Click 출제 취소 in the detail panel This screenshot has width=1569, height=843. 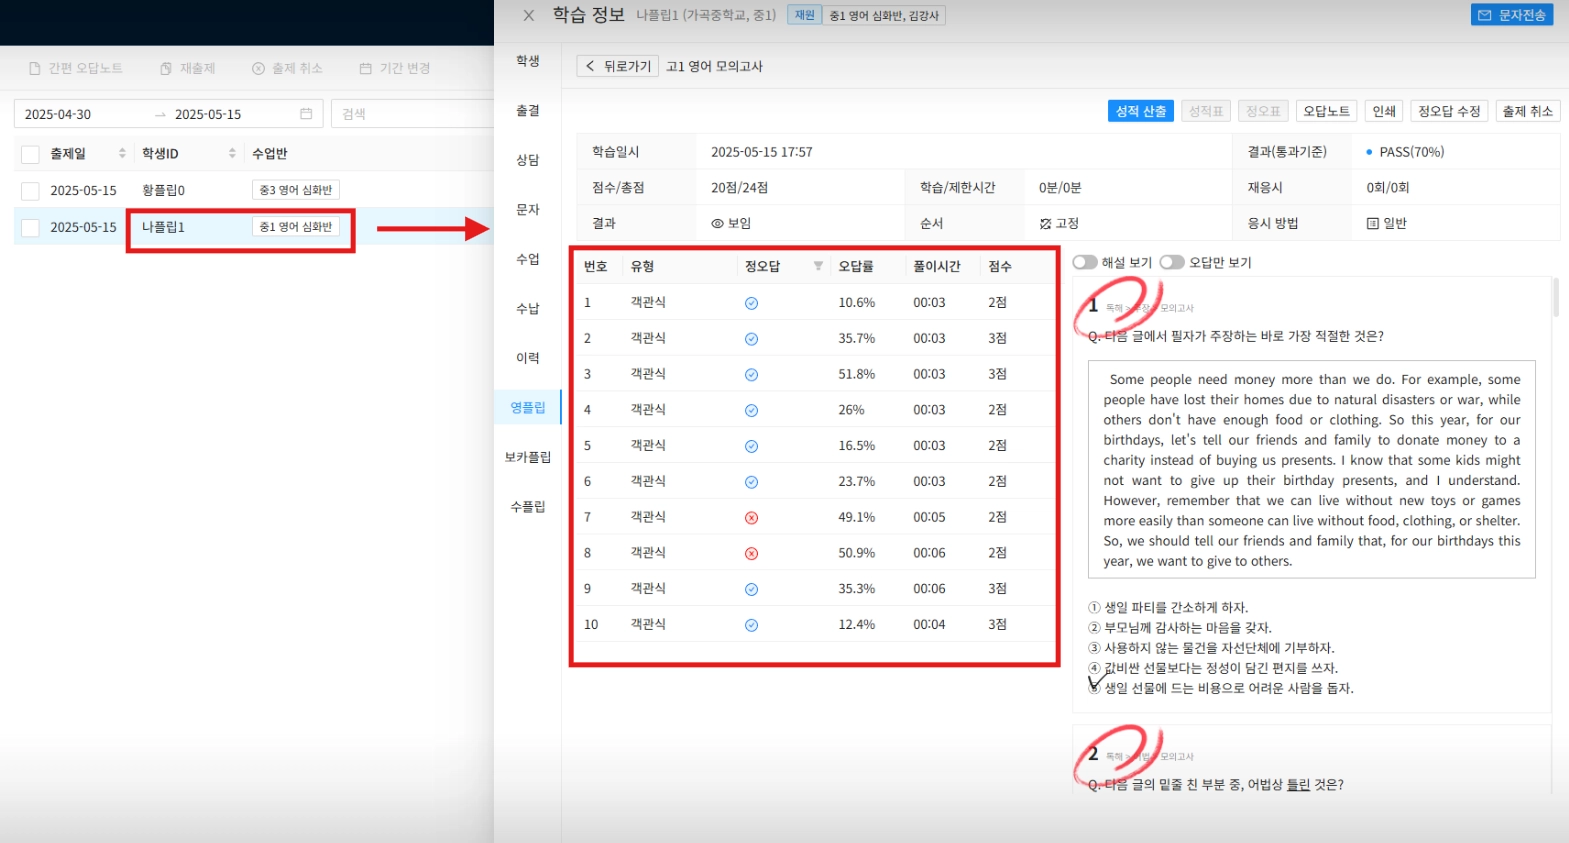pyautogui.click(x=1527, y=111)
